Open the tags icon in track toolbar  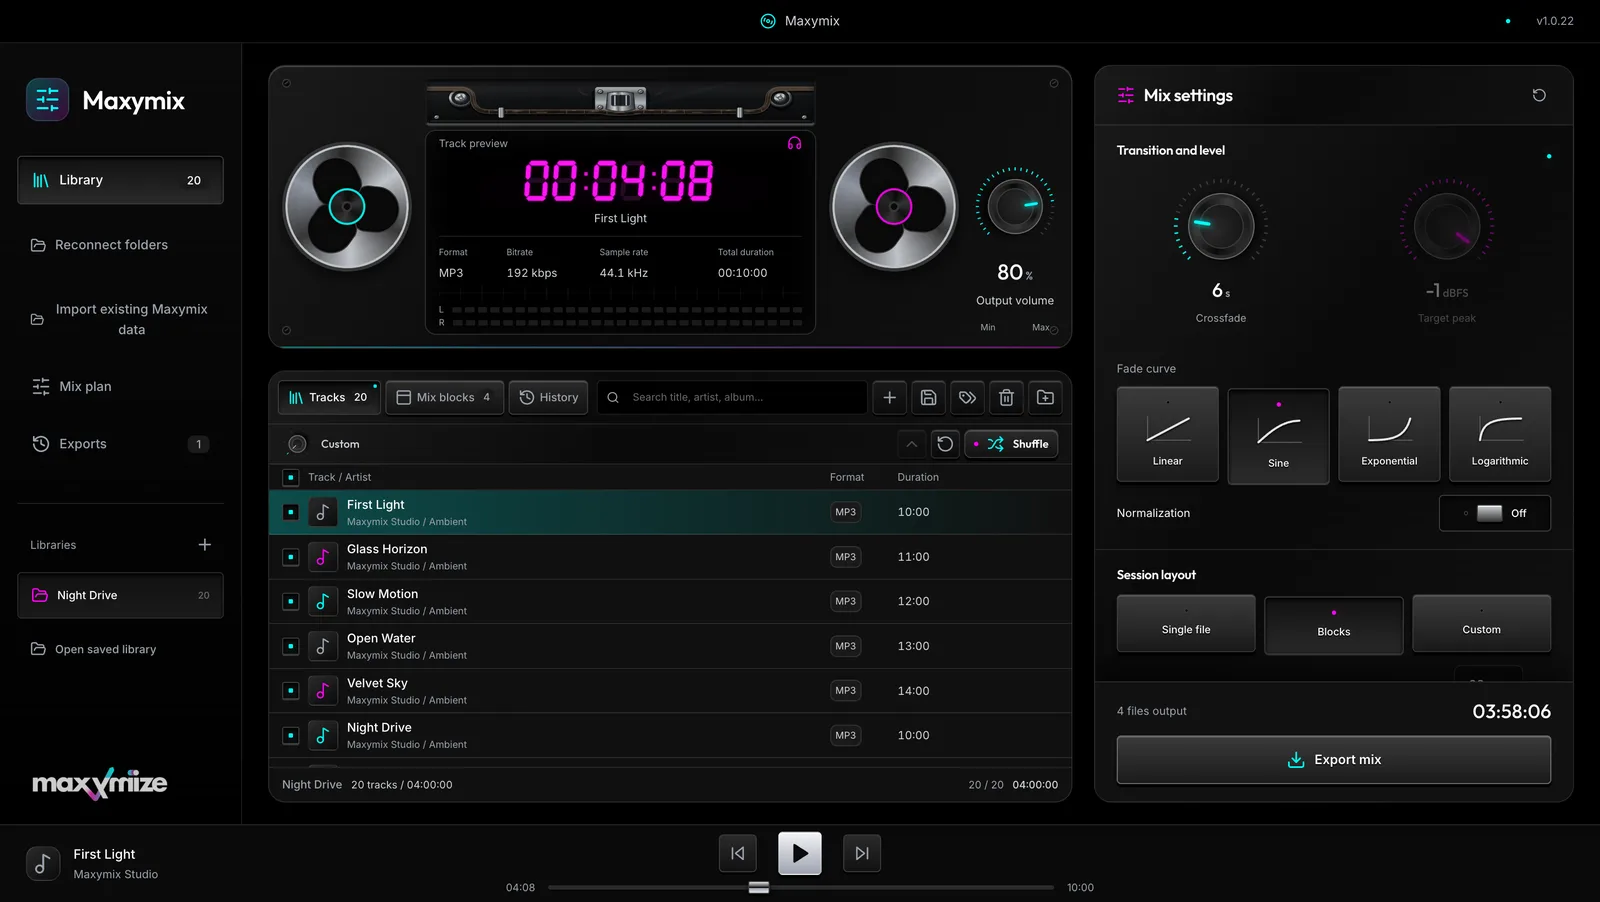coord(967,398)
